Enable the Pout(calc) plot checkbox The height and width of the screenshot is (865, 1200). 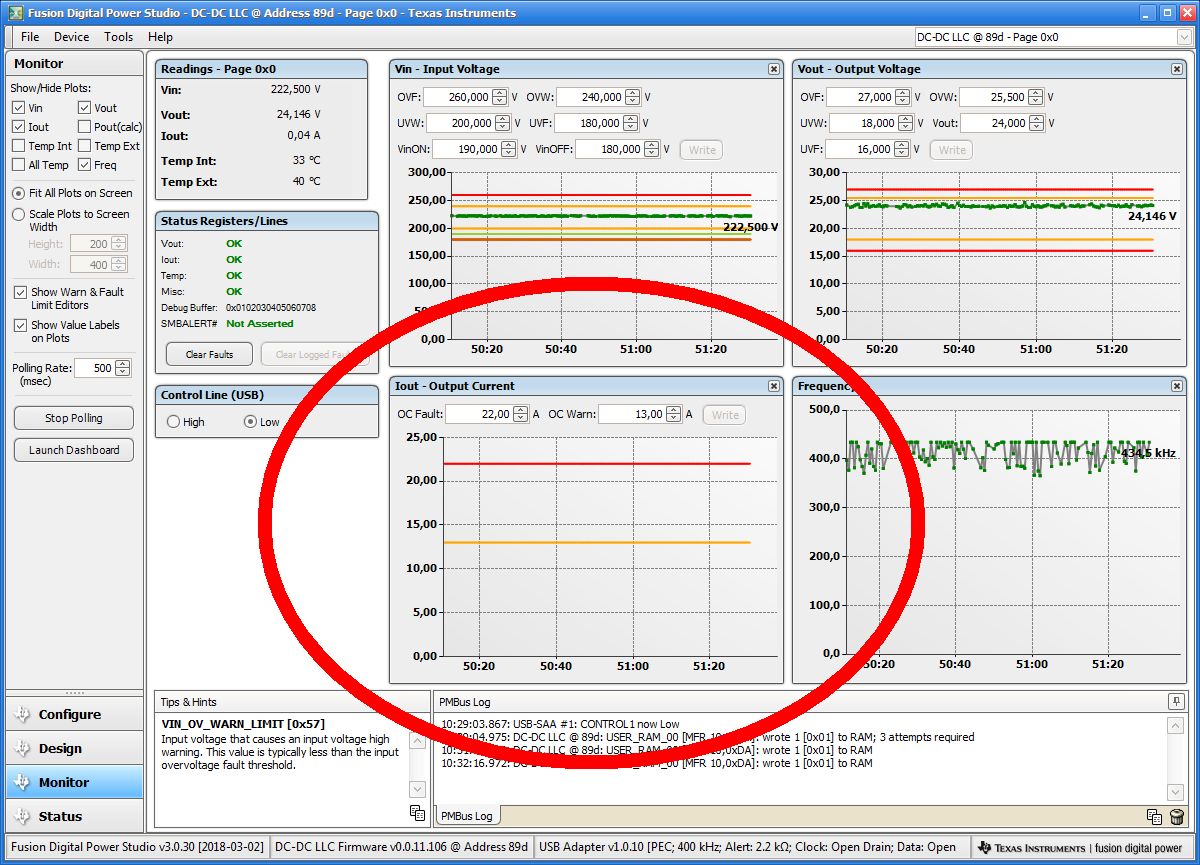tap(84, 127)
